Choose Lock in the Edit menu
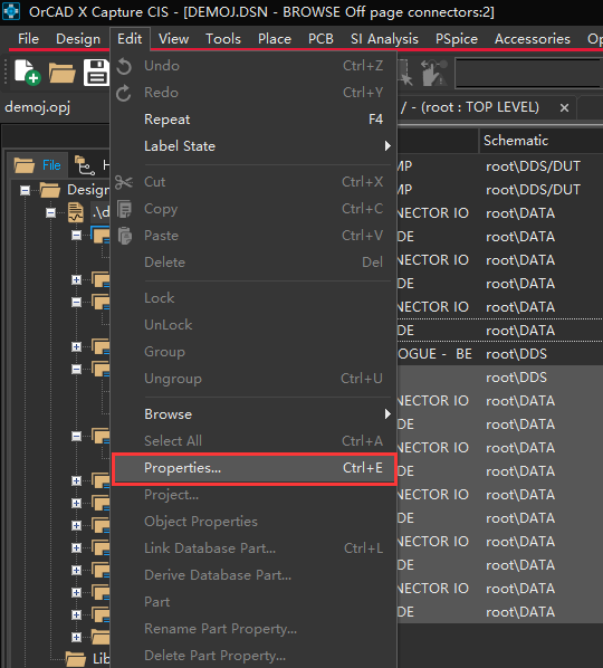The width and height of the screenshot is (603, 668). [x=254, y=298]
